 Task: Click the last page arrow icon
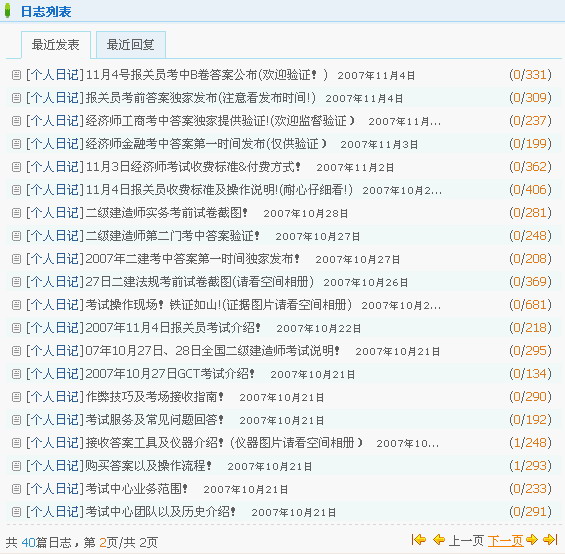550,540
